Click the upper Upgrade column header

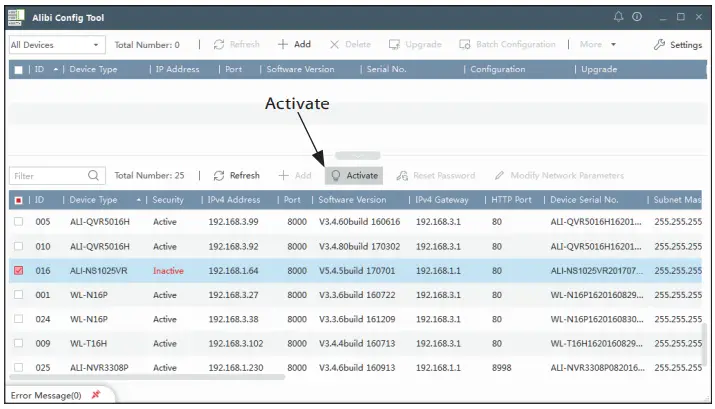point(599,69)
